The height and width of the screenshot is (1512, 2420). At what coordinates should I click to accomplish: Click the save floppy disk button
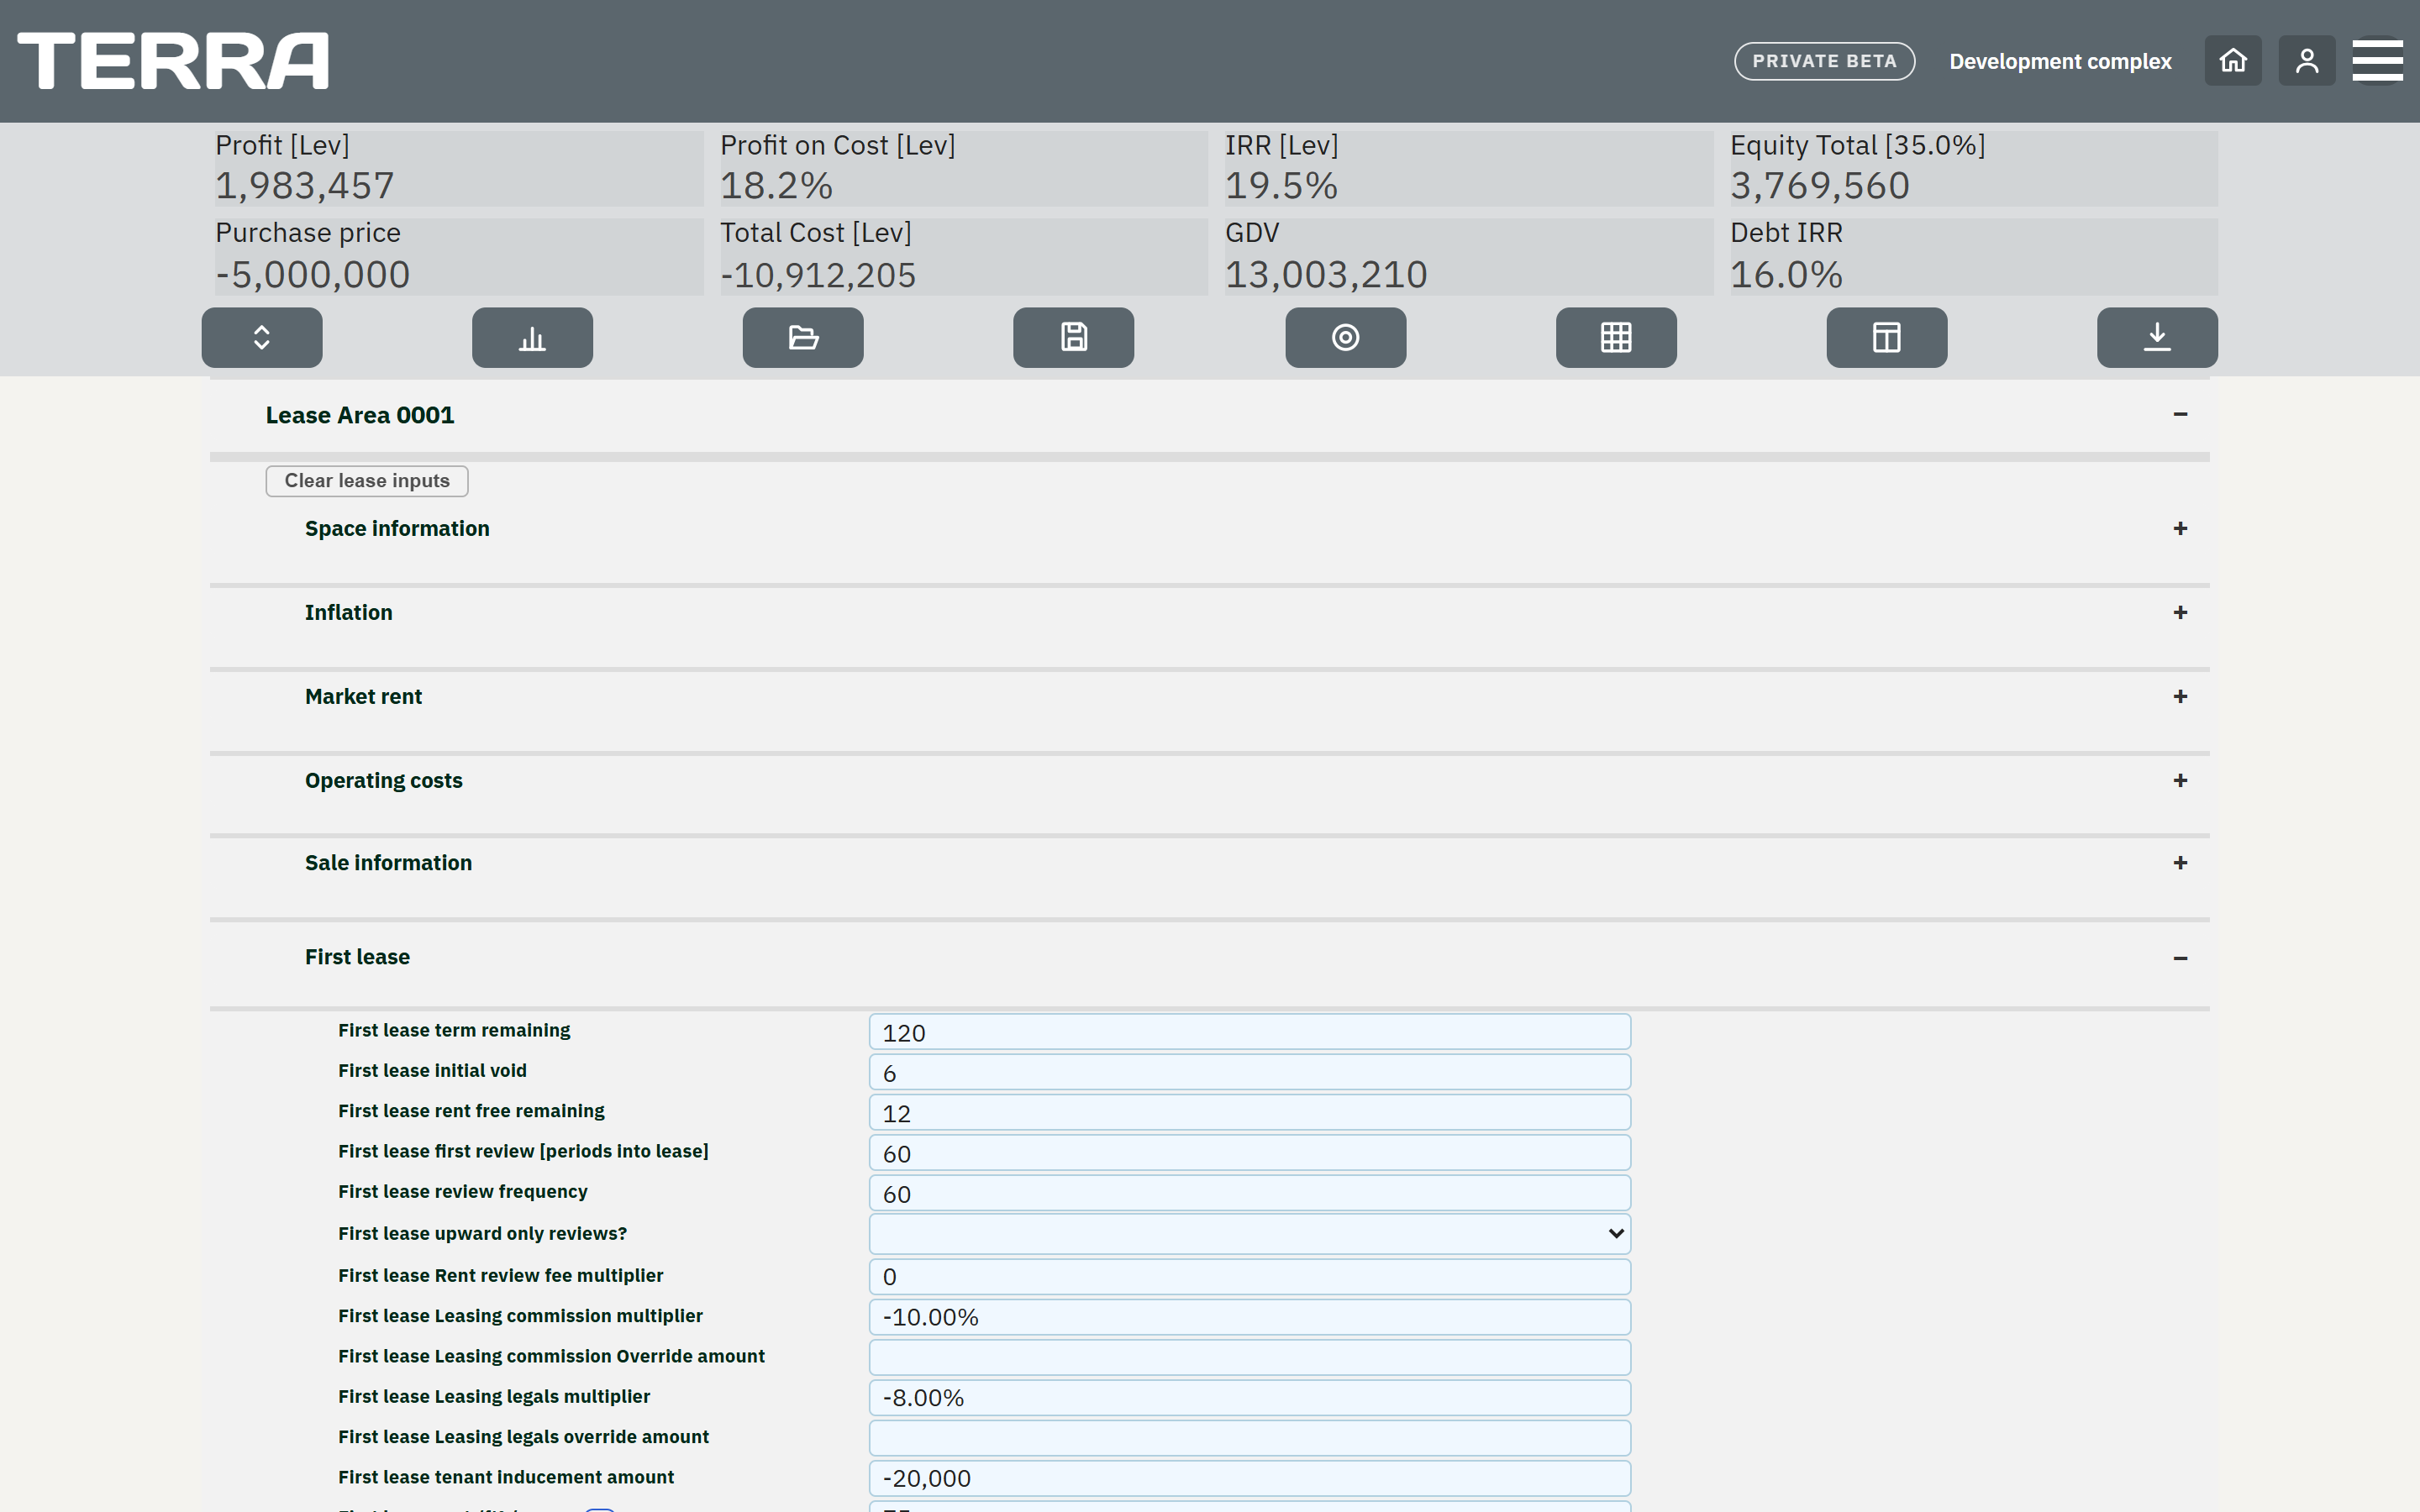1074,337
